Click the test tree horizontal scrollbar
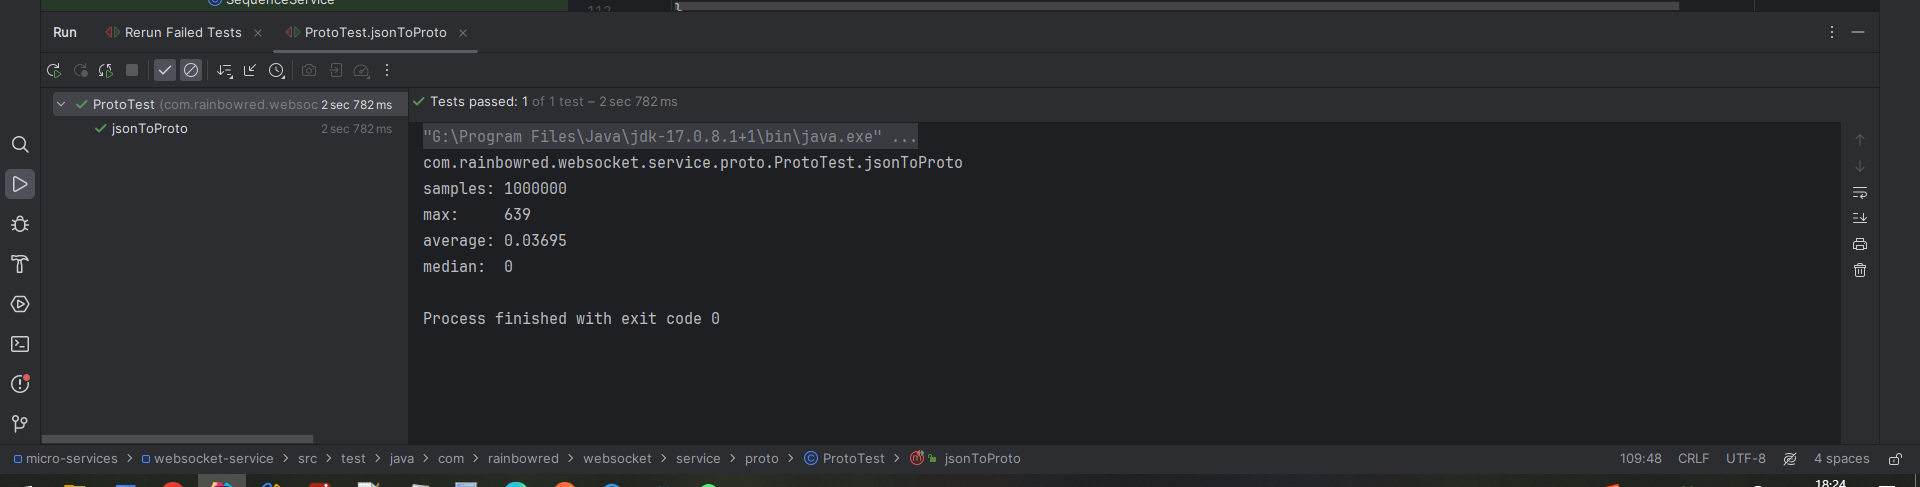The width and height of the screenshot is (1920, 487). coord(177,439)
